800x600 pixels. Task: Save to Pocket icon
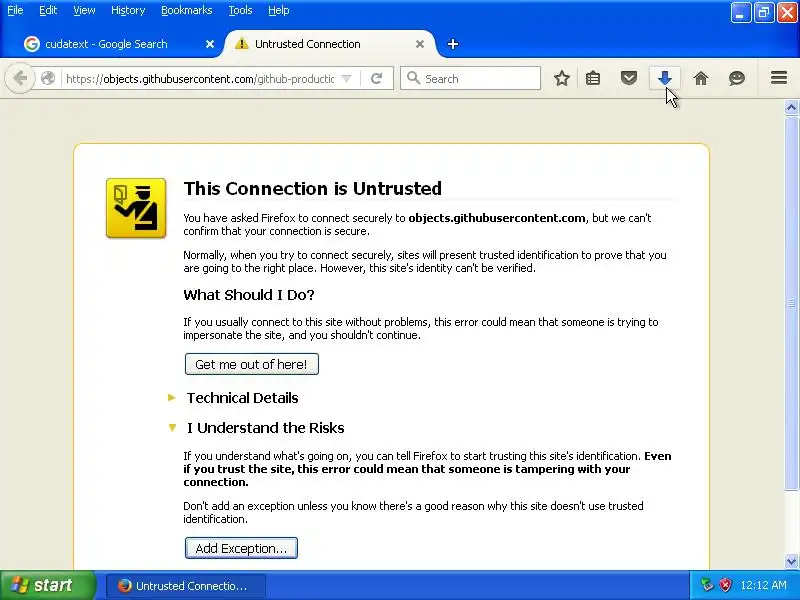[x=629, y=79]
